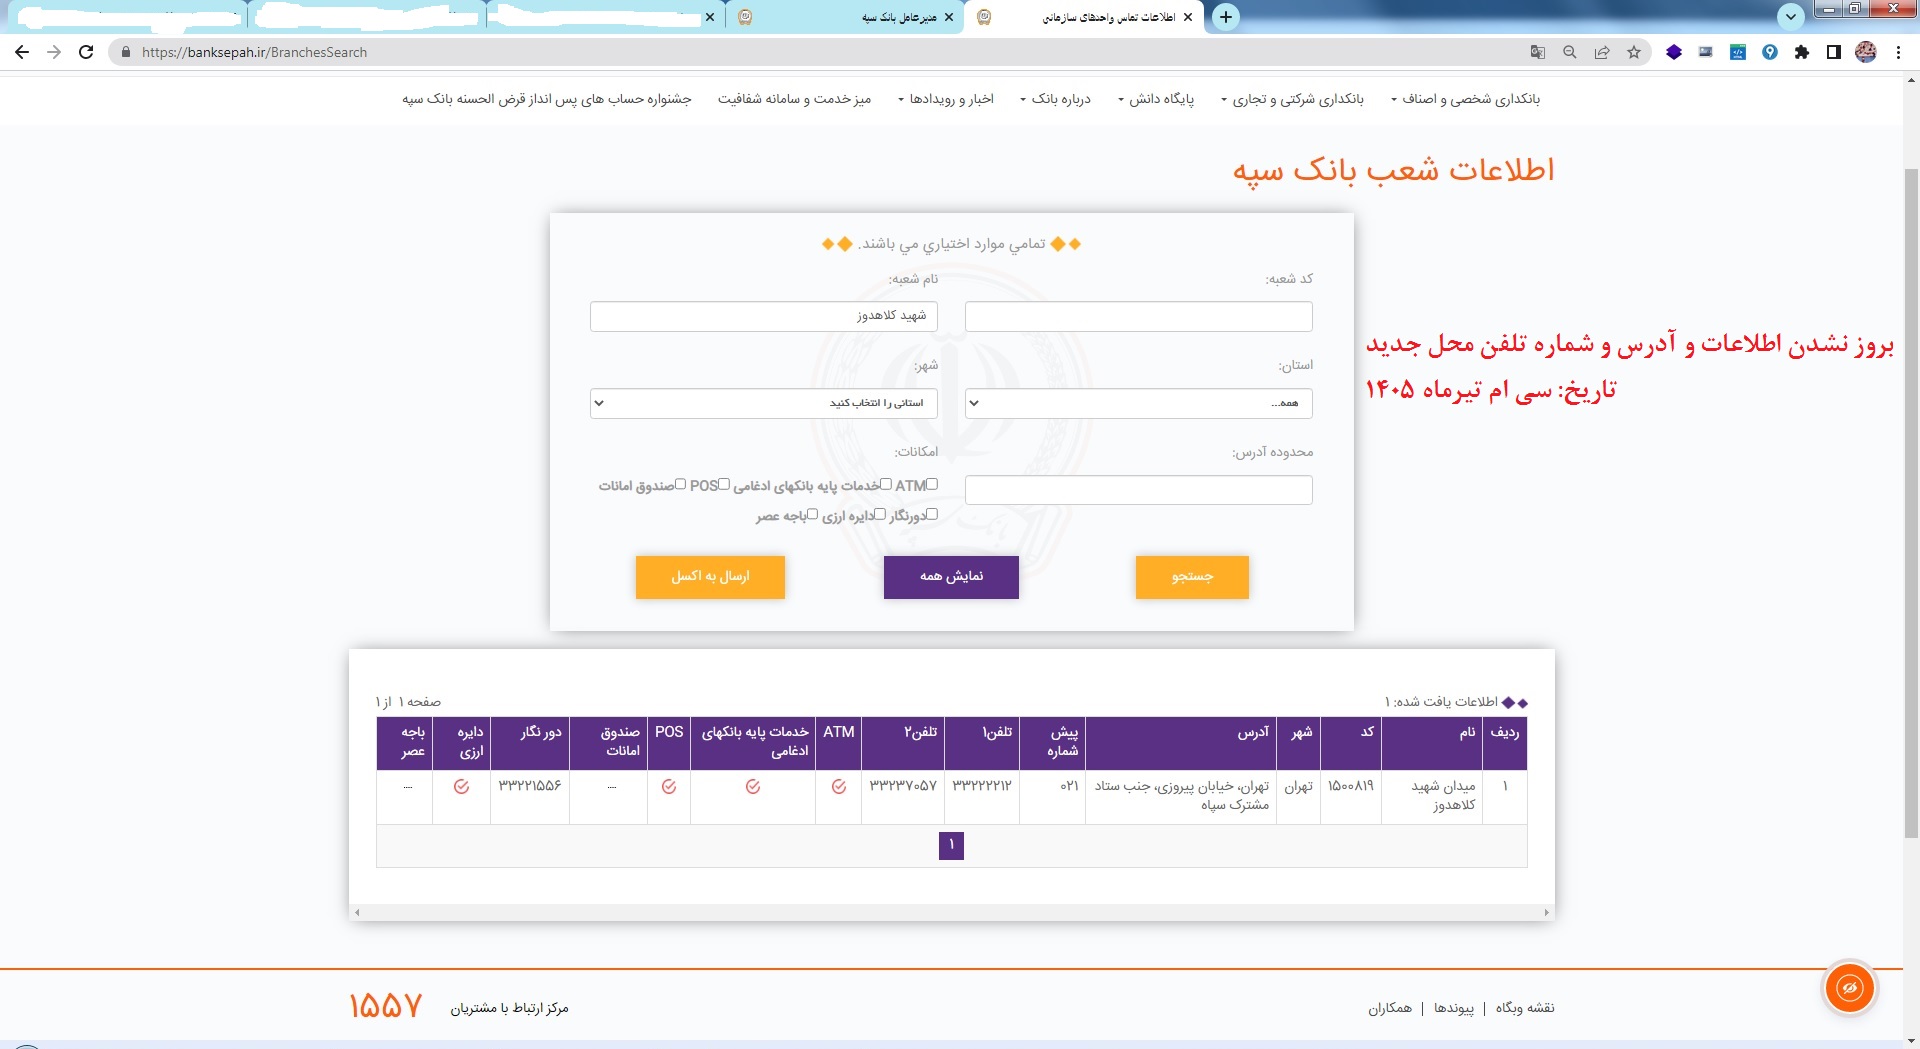Click the purple نمایش همه button
The image size is (1920, 1049).
951,577
